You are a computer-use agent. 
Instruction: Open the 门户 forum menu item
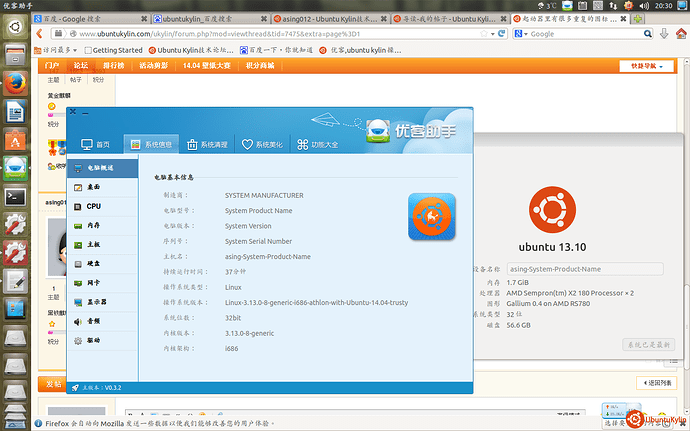click(51, 66)
